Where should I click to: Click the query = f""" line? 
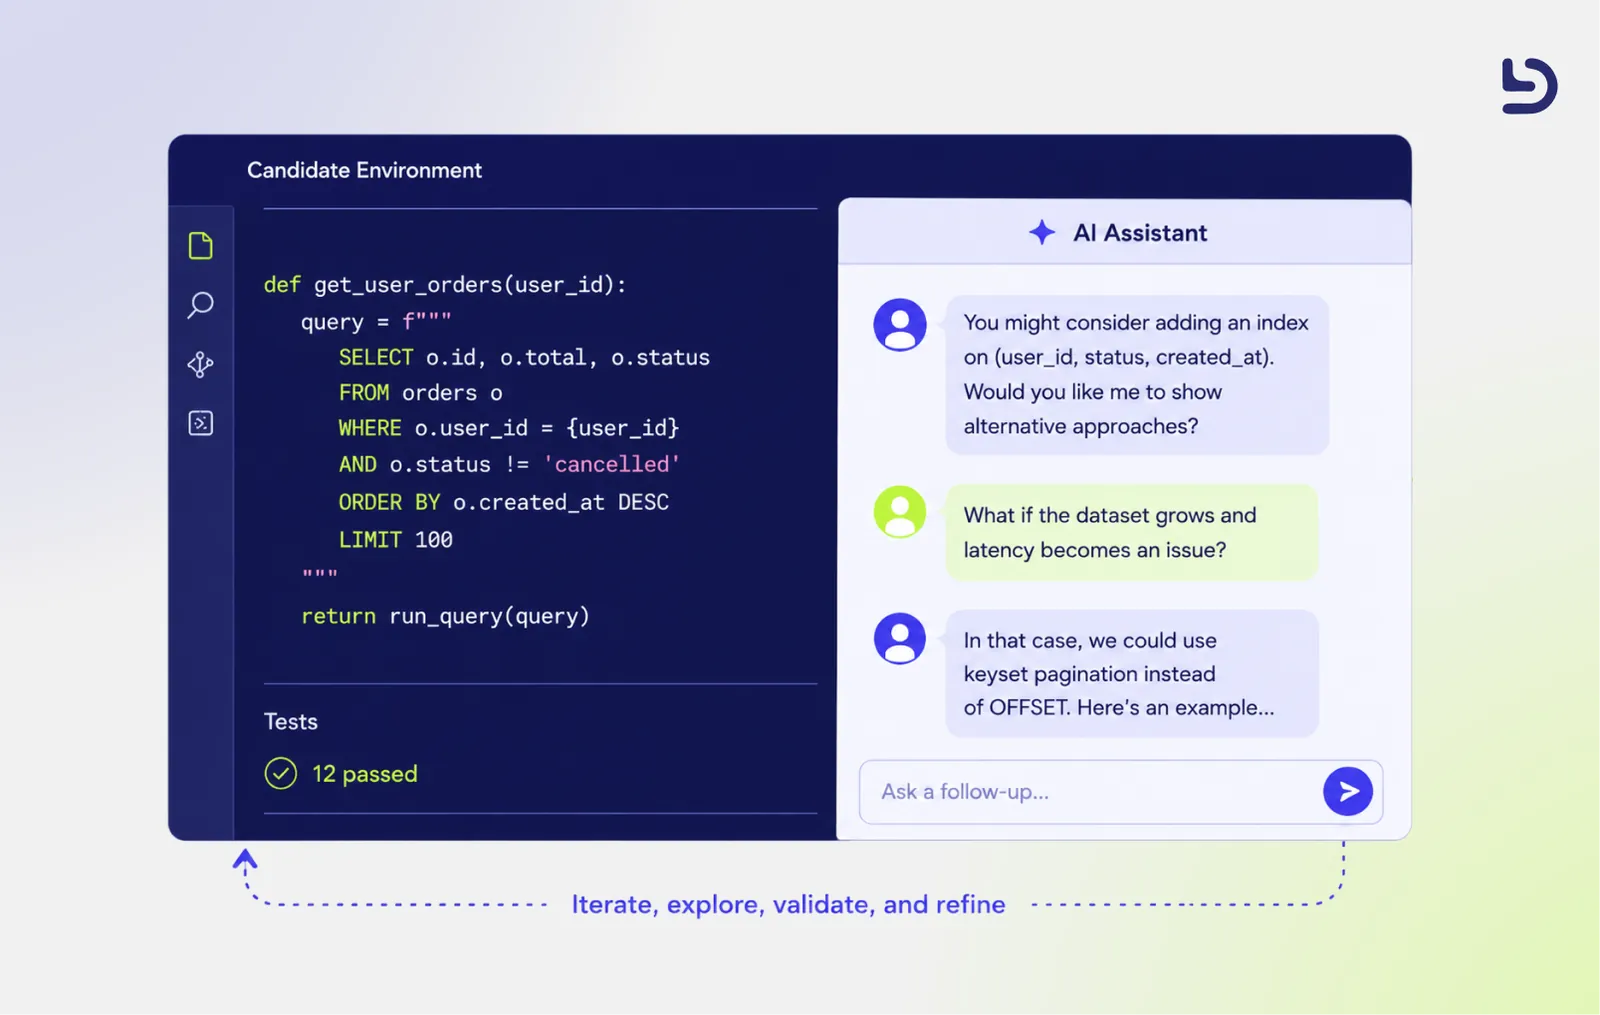pos(376,321)
